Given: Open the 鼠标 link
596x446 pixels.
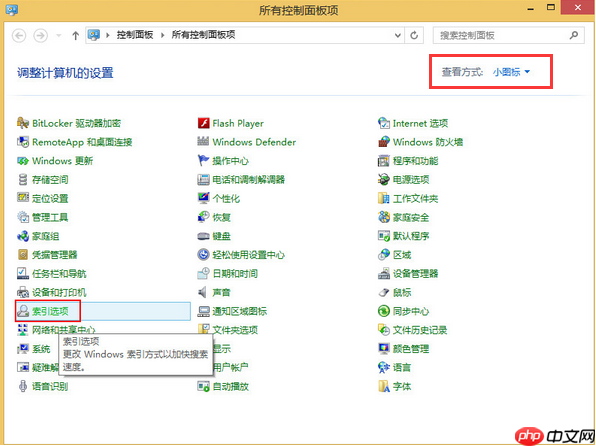Looking at the screenshot, I should (402, 292).
